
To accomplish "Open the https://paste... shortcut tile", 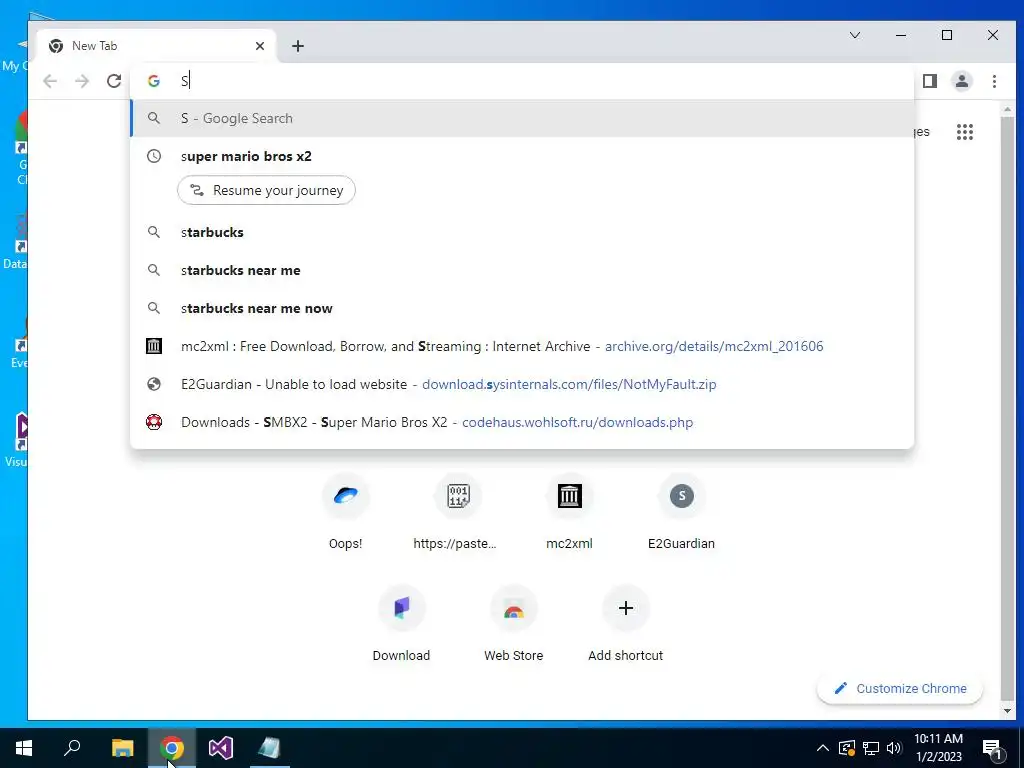I will pos(458,512).
